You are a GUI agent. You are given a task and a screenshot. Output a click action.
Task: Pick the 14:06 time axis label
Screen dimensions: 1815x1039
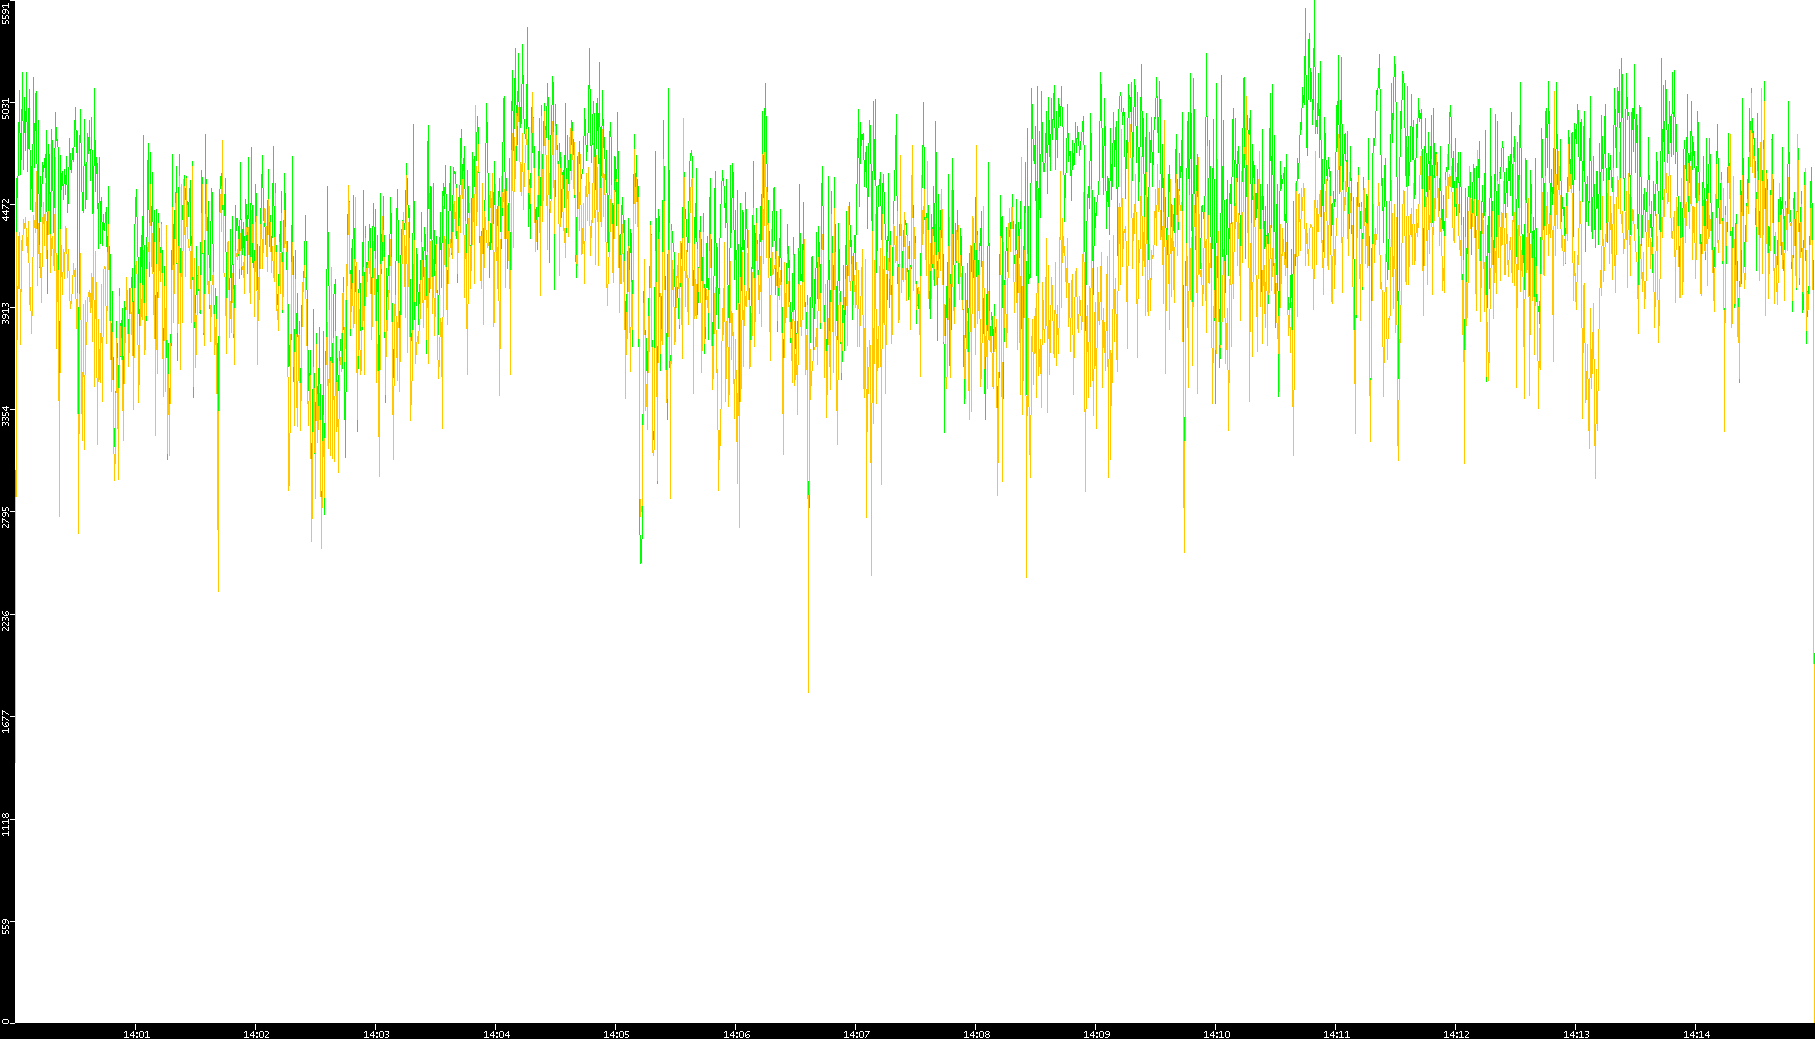pyautogui.click(x=736, y=1034)
